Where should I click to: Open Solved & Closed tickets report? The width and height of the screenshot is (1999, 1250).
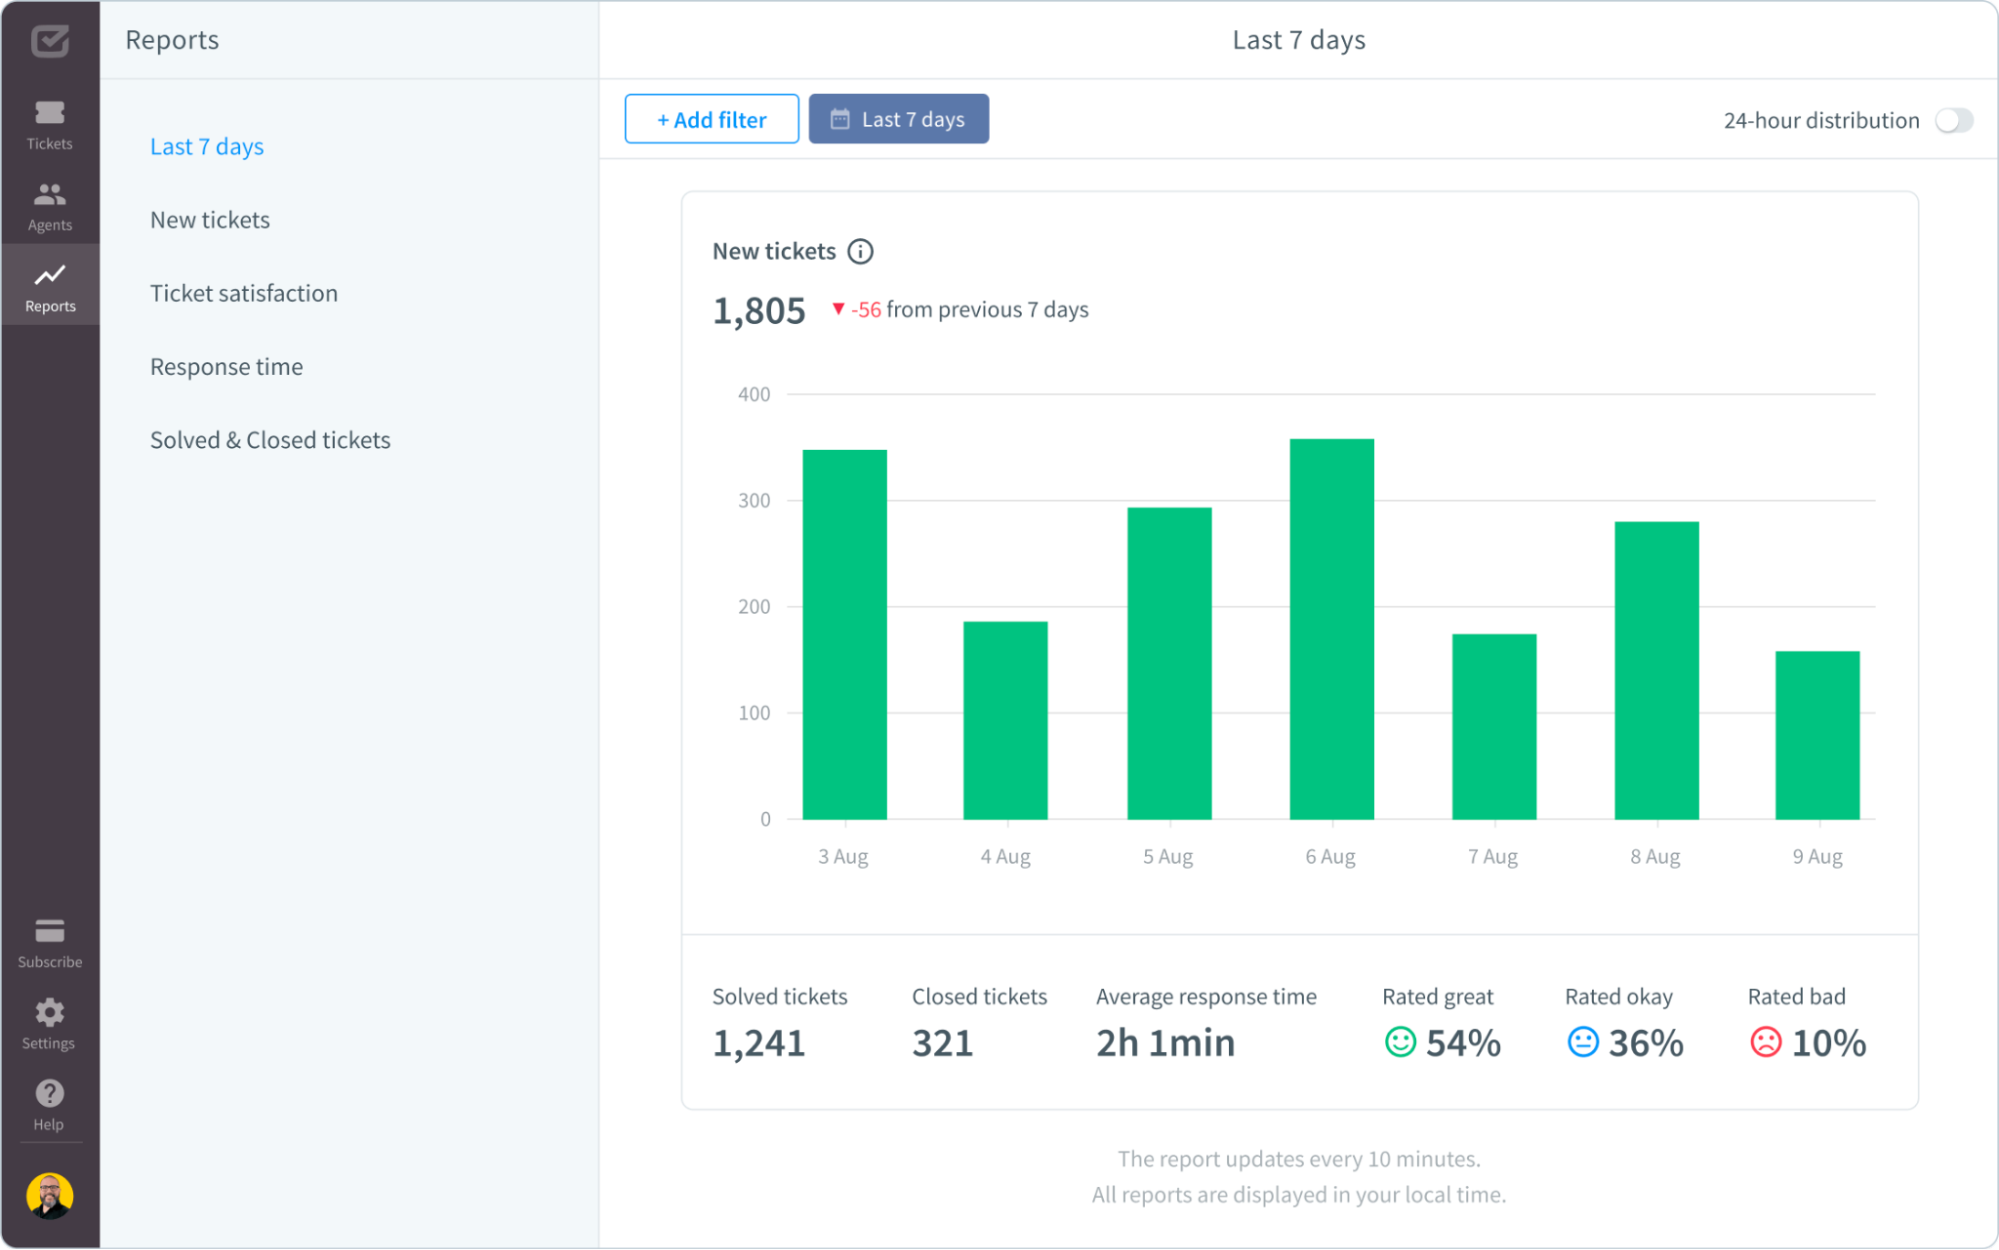270,440
